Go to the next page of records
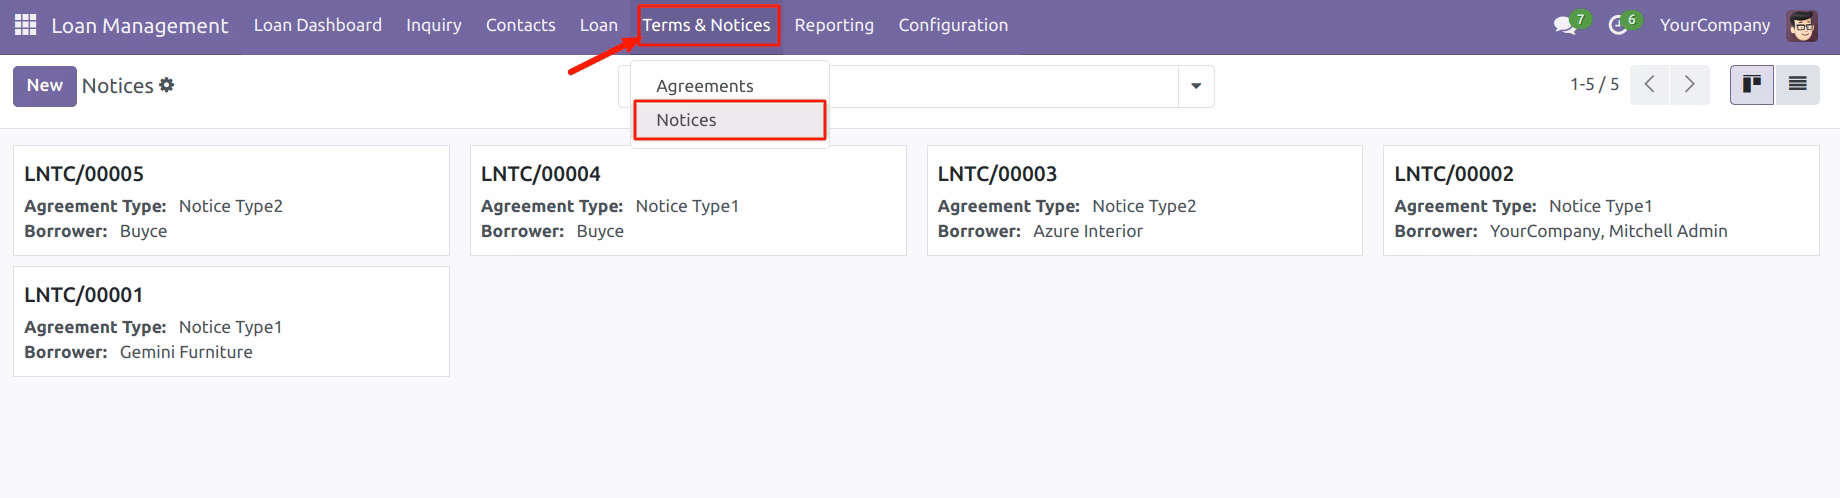Viewport: 1840px width, 498px height. coord(1690,86)
